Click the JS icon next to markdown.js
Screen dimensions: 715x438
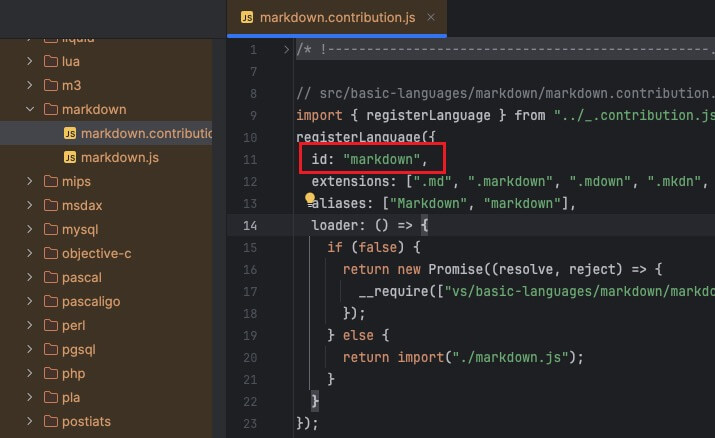70,157
